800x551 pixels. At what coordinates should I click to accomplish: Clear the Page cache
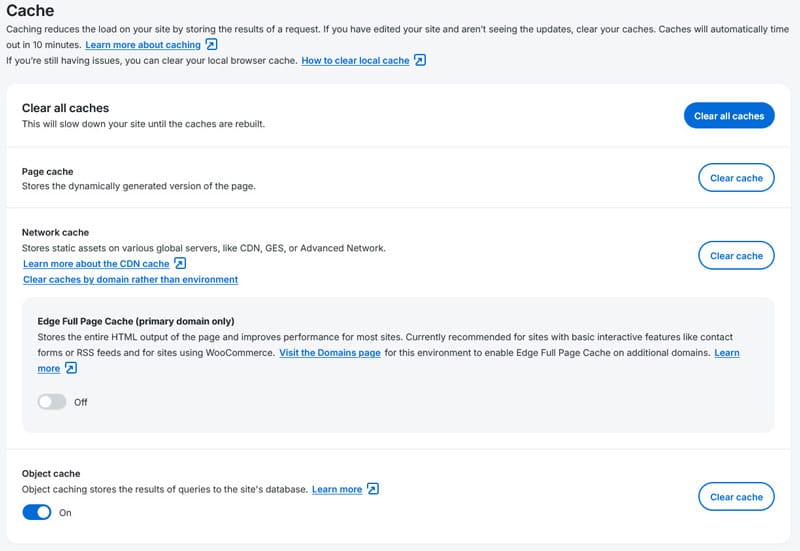point(736,178)
